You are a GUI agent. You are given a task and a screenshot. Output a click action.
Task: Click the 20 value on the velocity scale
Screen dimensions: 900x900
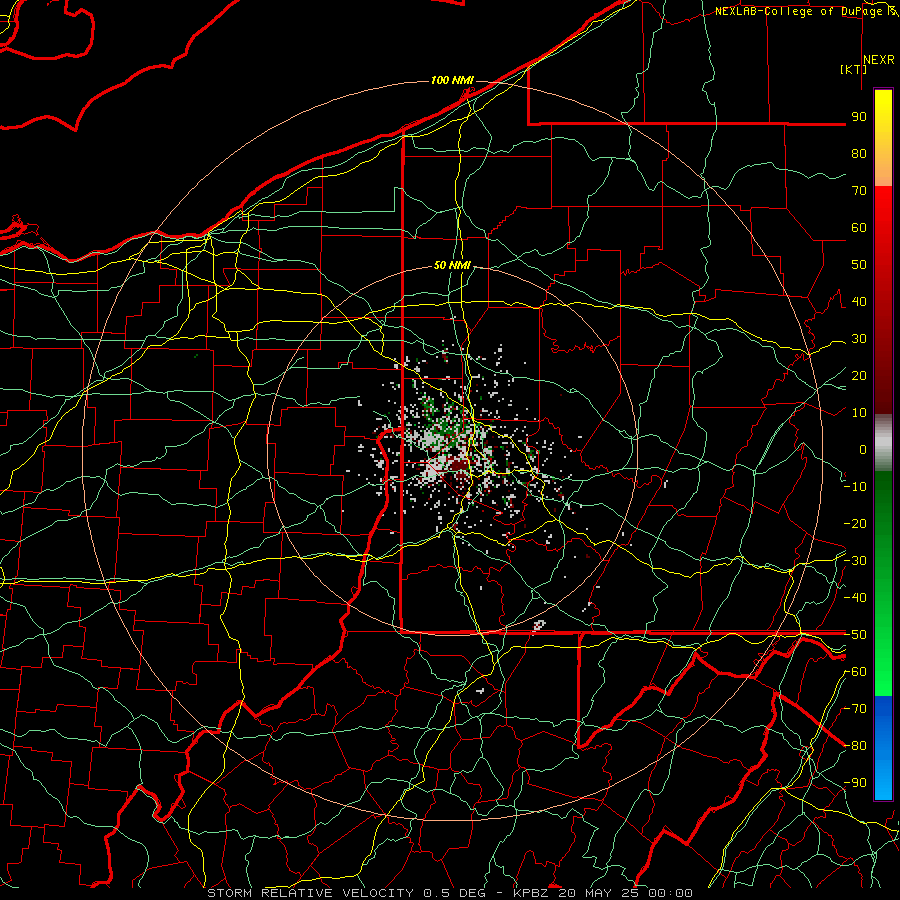[x=859, y=376]
